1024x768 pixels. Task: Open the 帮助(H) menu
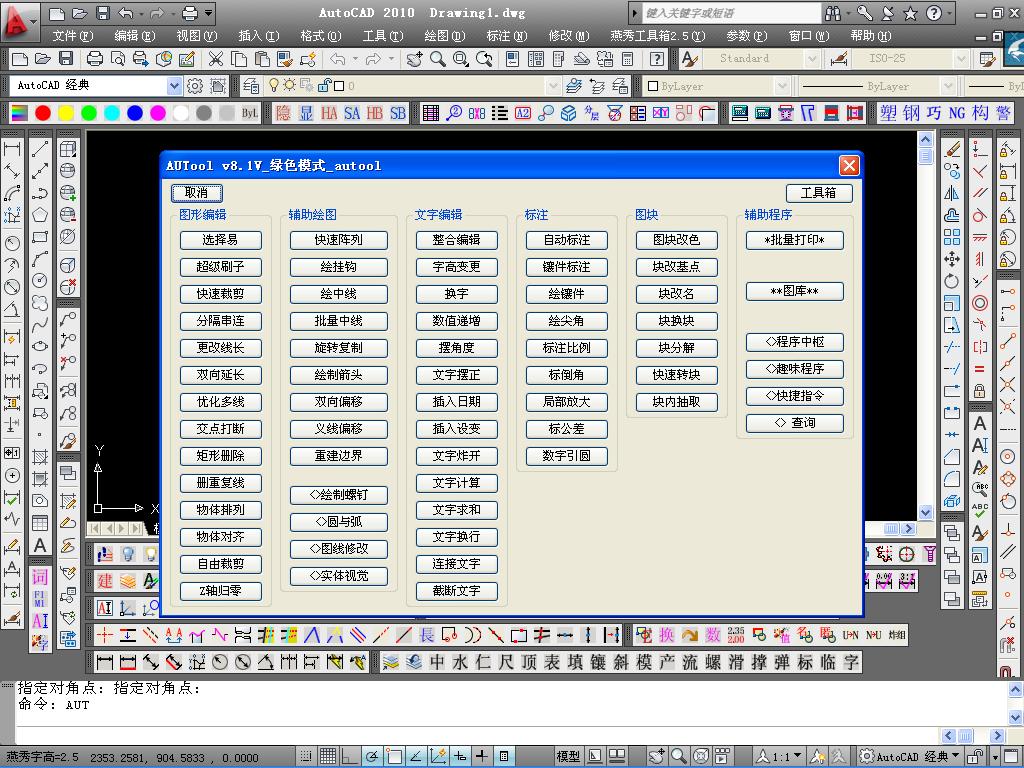click(871, 36)
